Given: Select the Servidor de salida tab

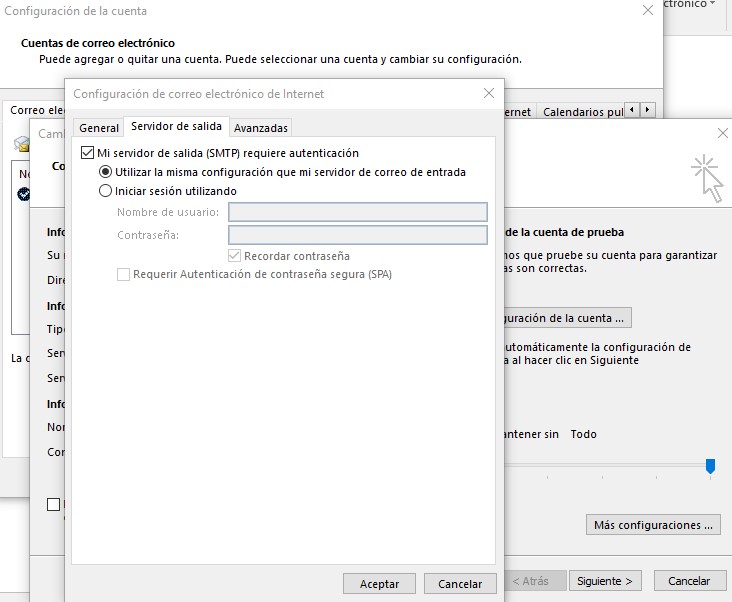Looking at the screenshot, I should pos(176,126).
